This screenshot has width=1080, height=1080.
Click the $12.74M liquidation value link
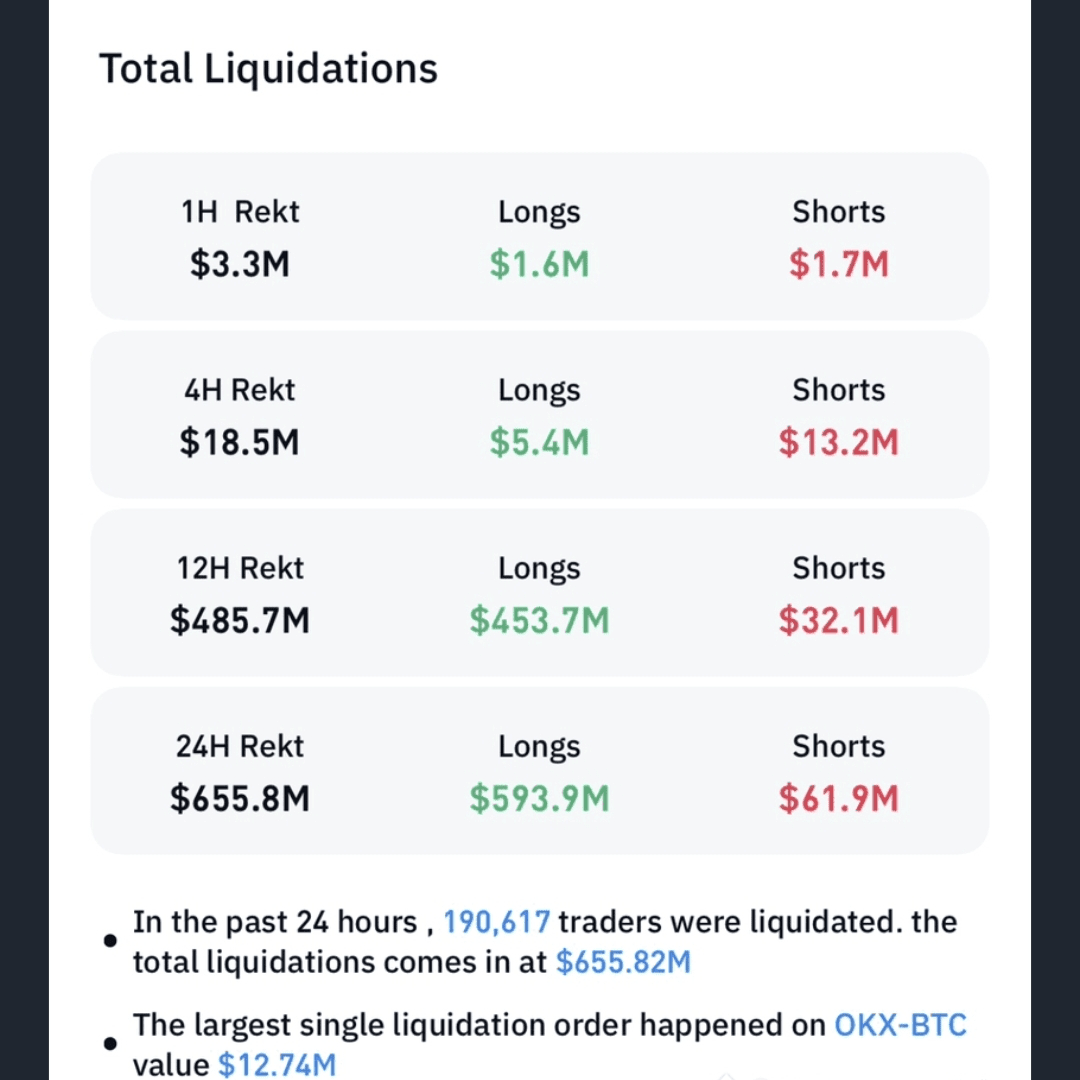pyautogui.click(x=277, y=1065)
